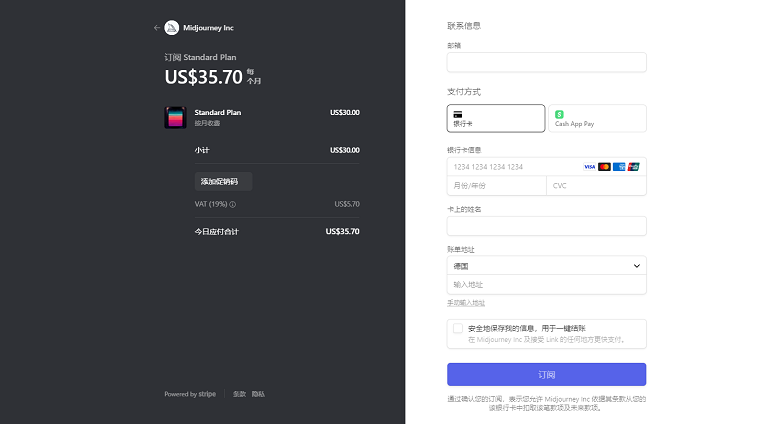The height and width of the screenshot is (424, 760).
Task: Click the Mastercard icon
Action: (x=604, y=167)
